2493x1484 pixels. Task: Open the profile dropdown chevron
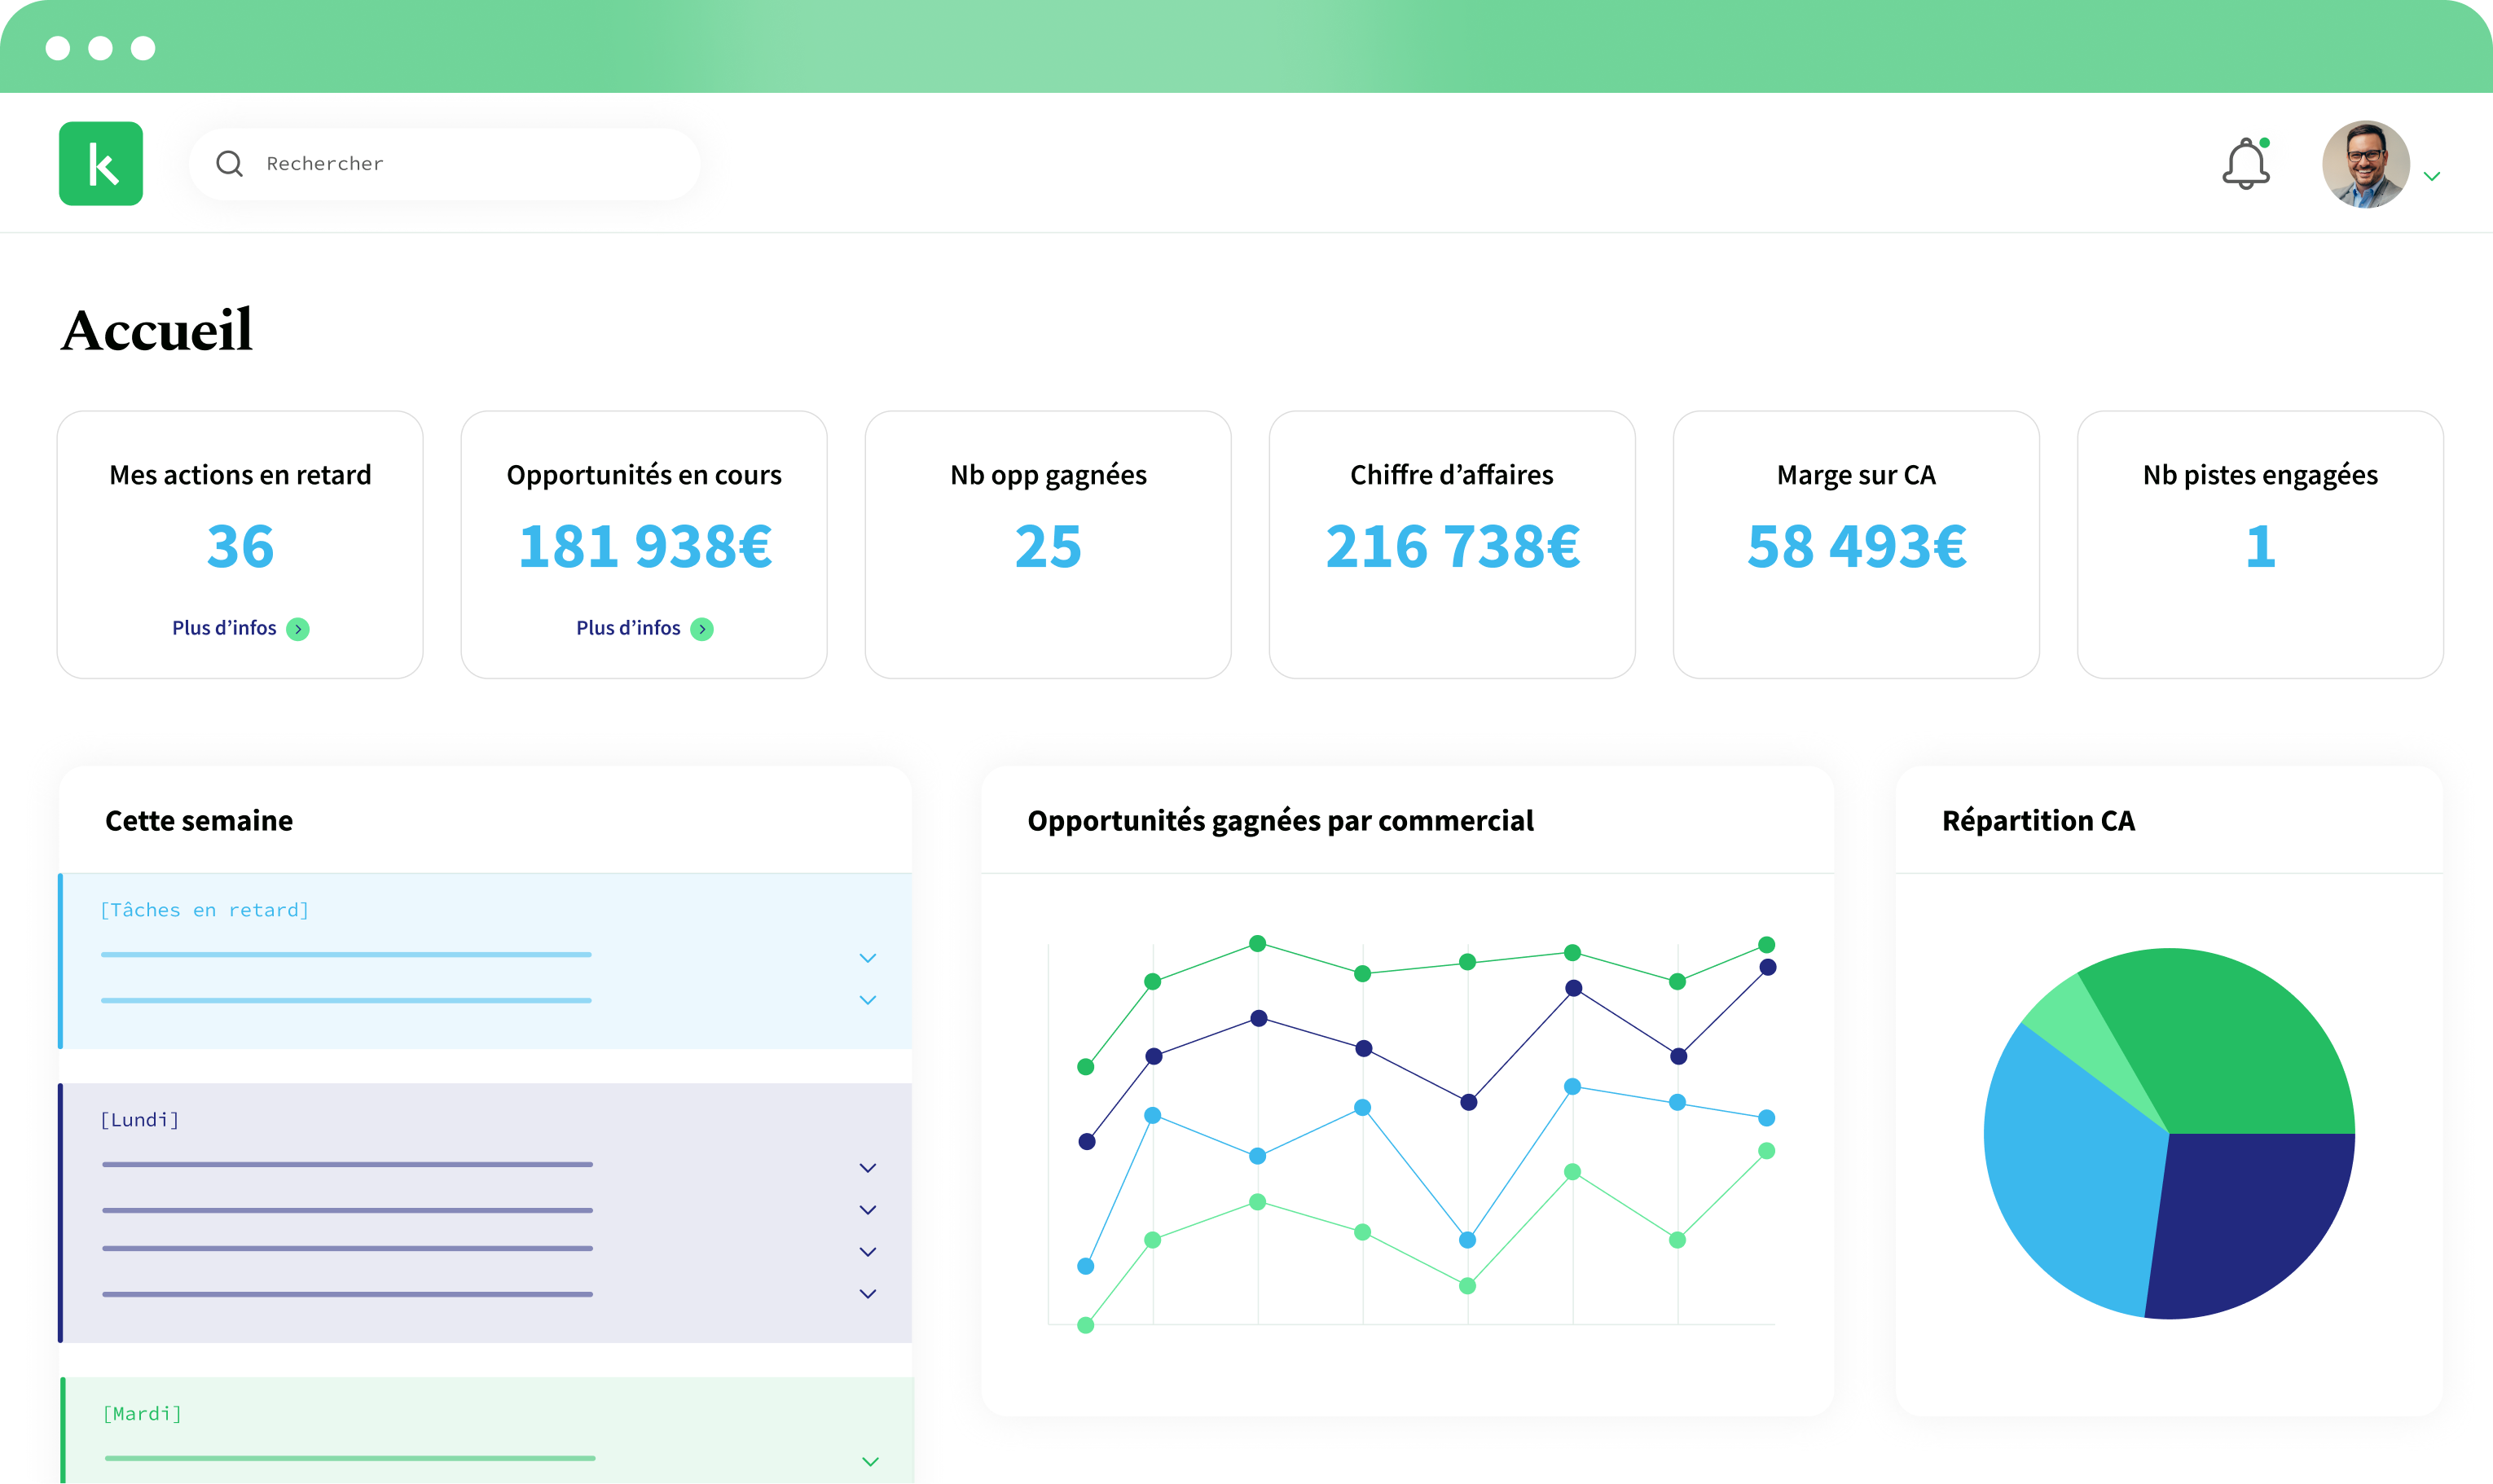pos(2432,176)
